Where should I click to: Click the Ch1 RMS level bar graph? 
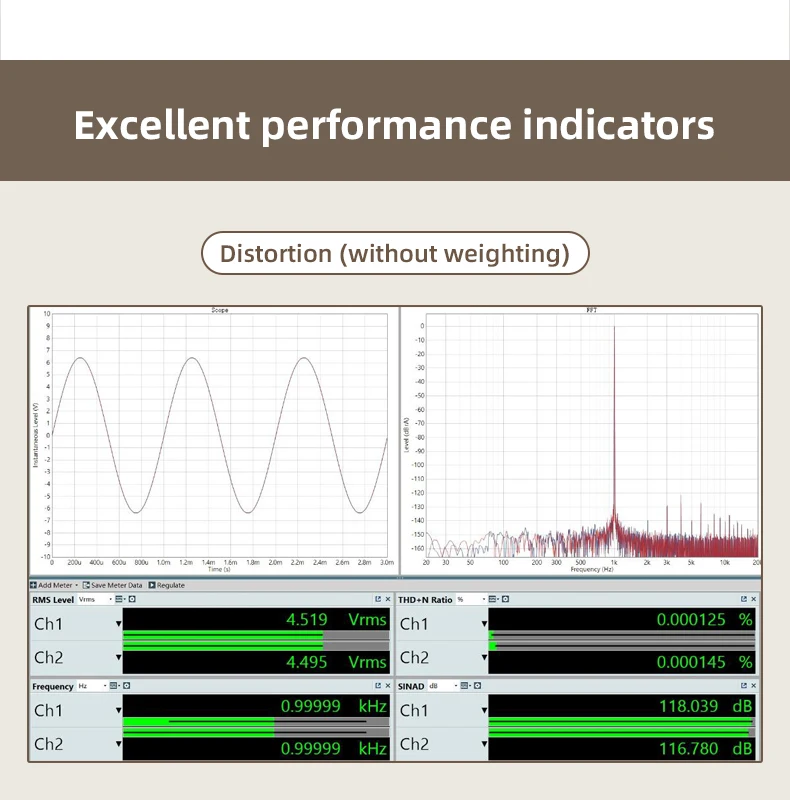[256, 635]
